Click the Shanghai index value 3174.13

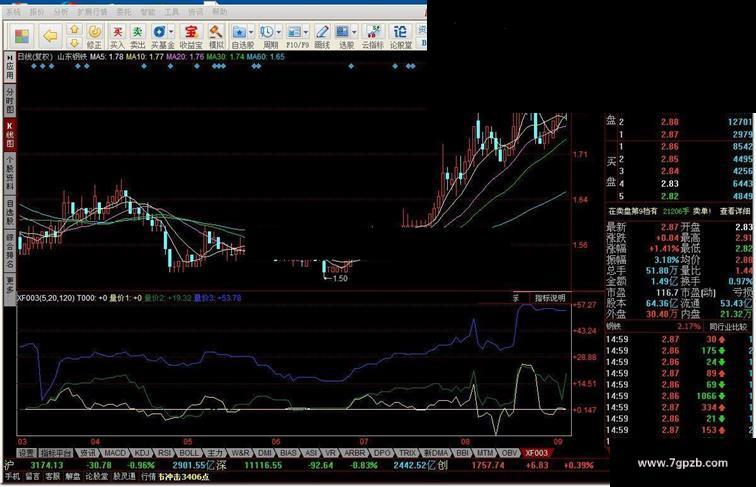(47, 465)
